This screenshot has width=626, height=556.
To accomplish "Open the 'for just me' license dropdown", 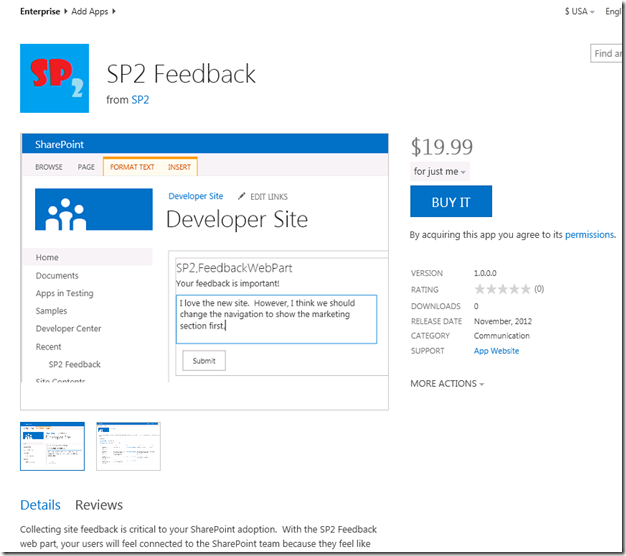I will (440, 172).
